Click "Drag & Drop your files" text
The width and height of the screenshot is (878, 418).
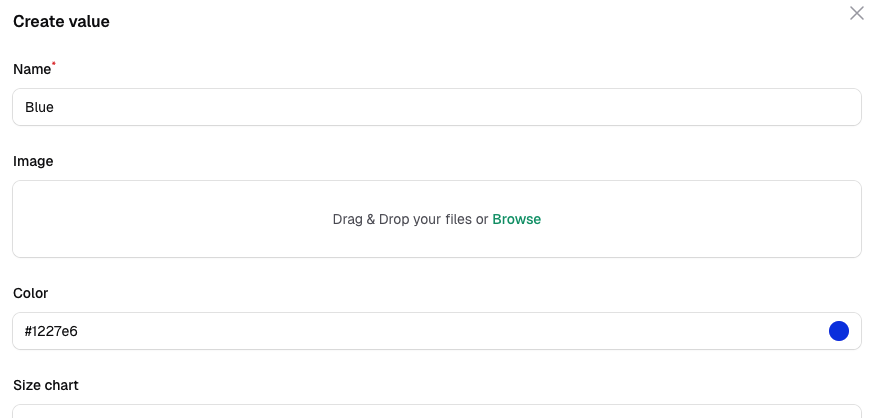(x=401, y=219)
